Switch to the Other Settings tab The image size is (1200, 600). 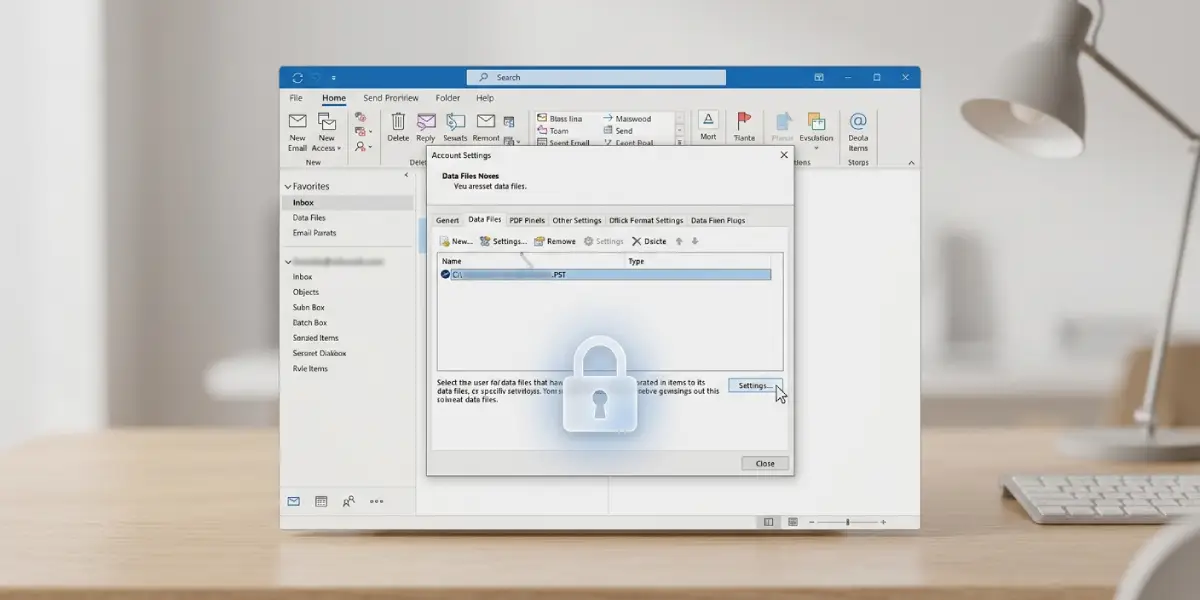(577, 220)
